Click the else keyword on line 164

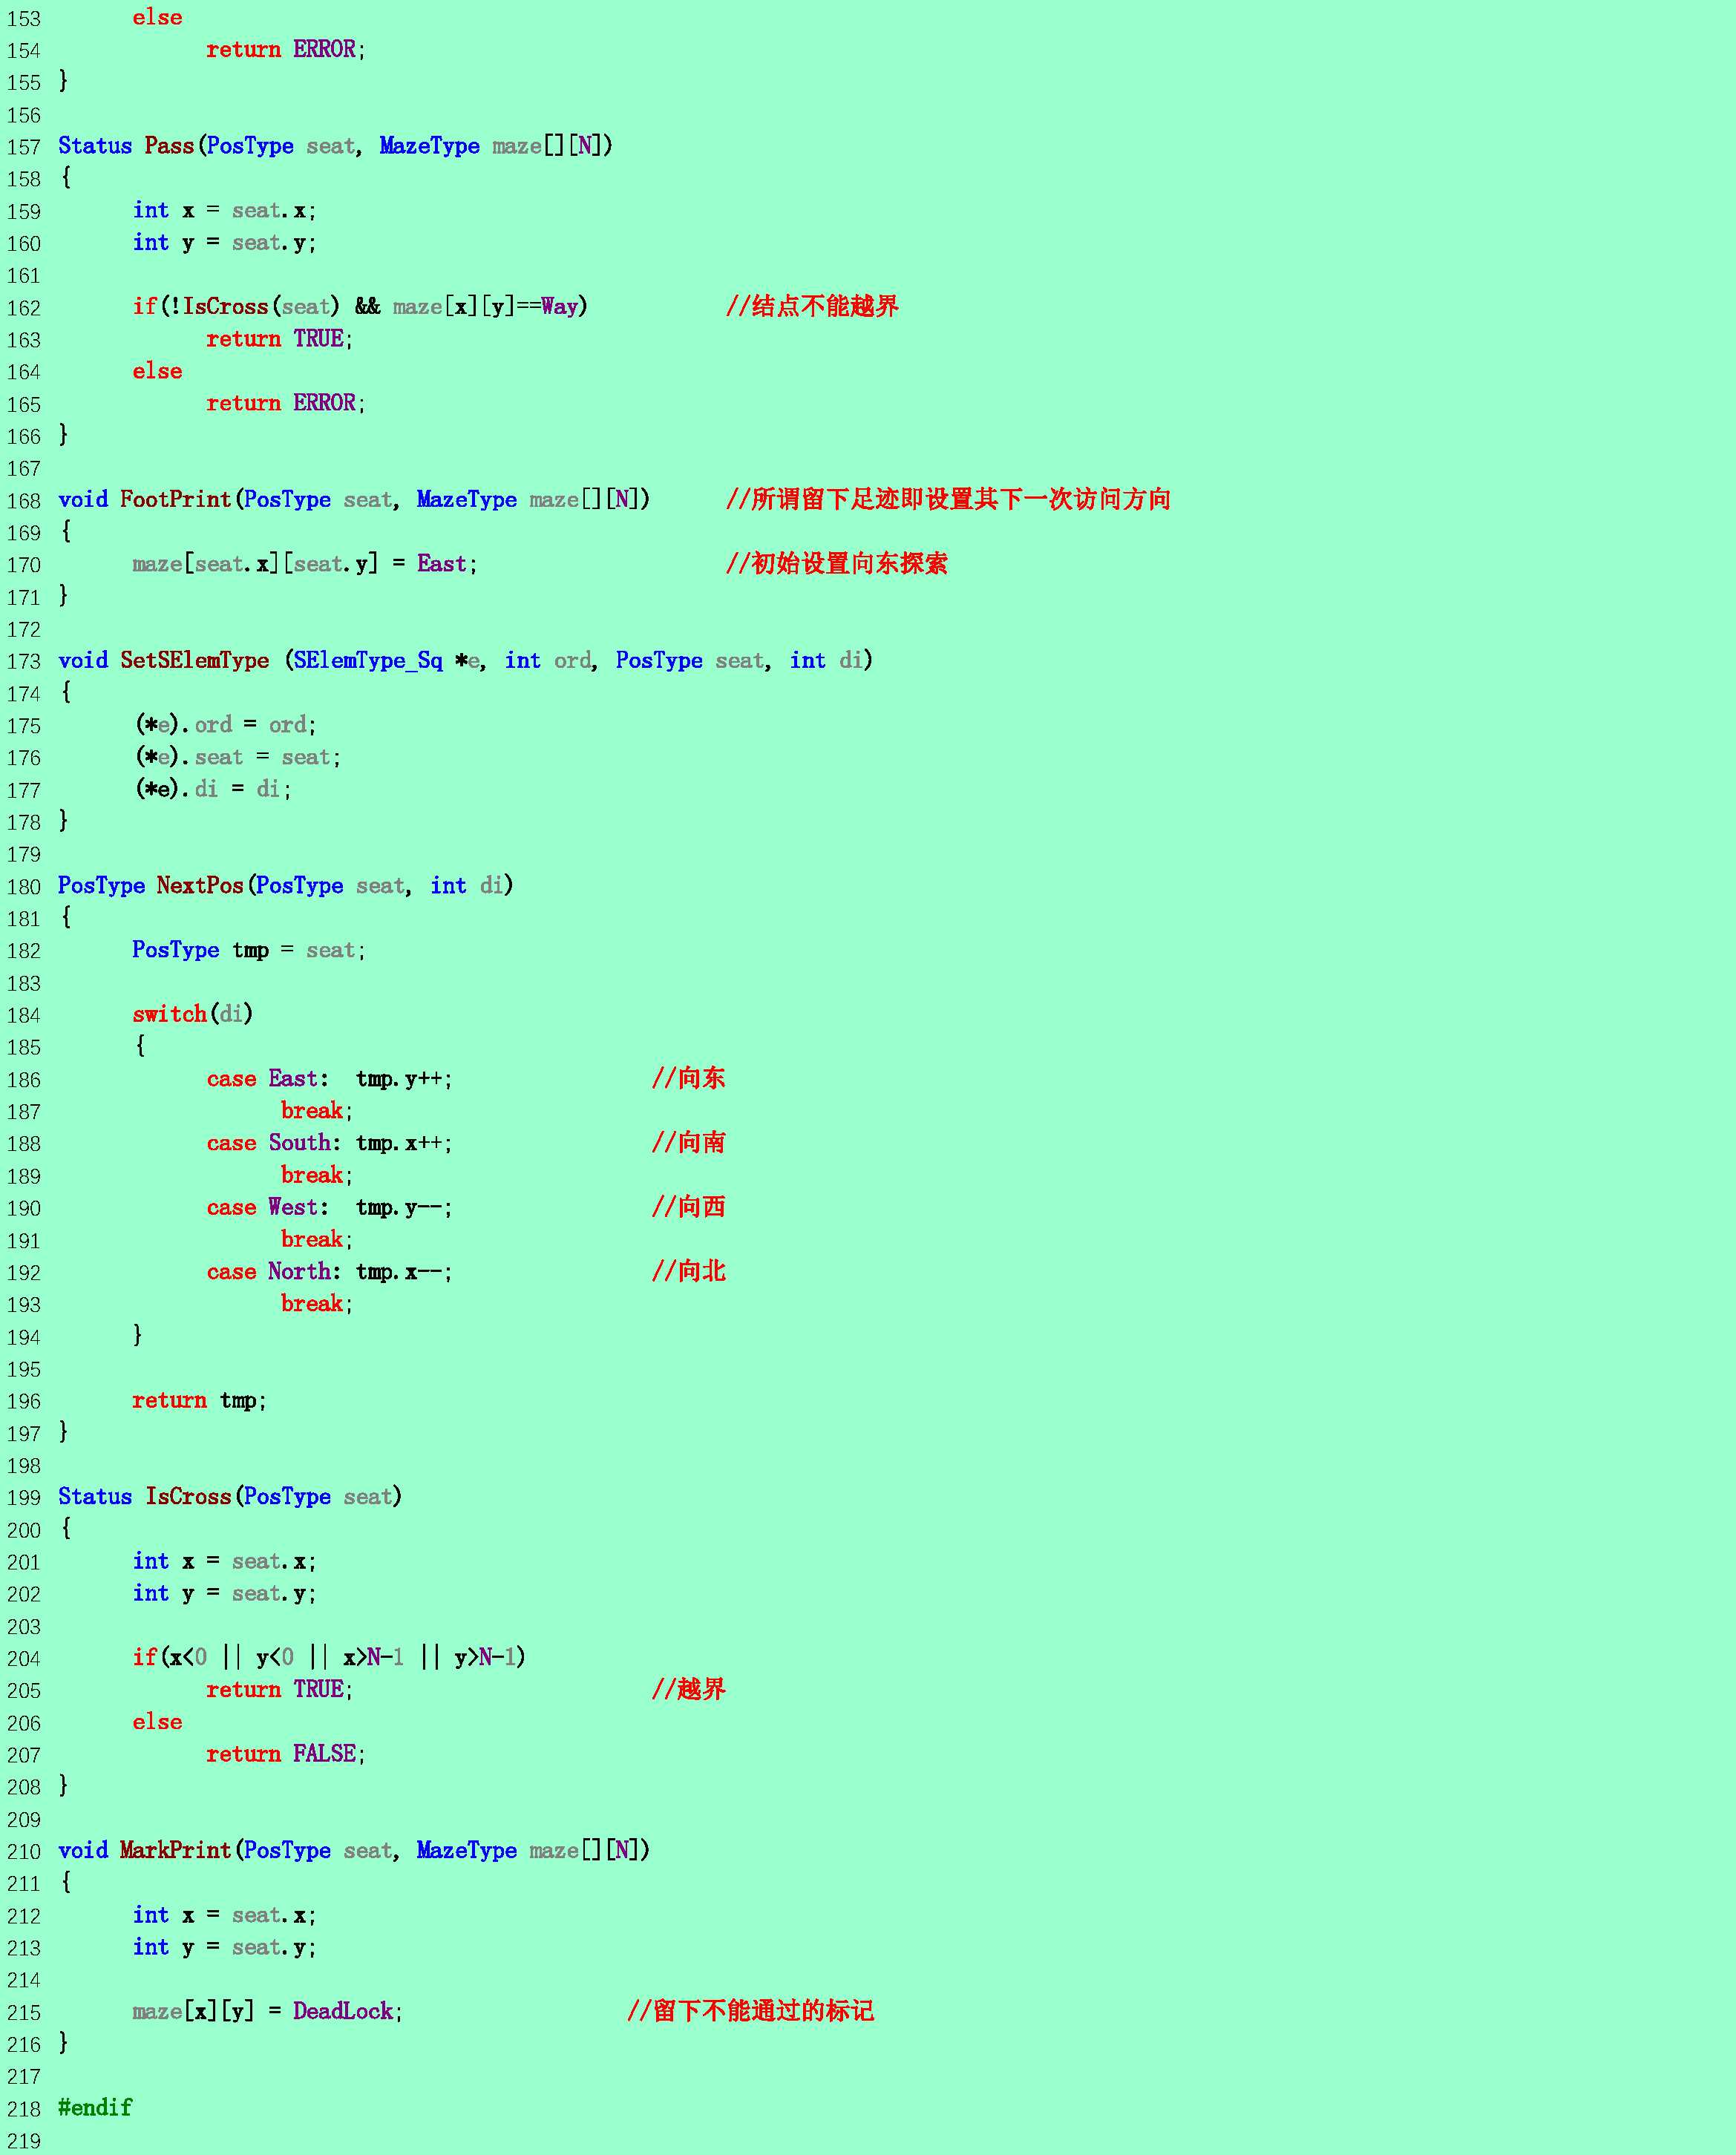(x=157, y=371)
